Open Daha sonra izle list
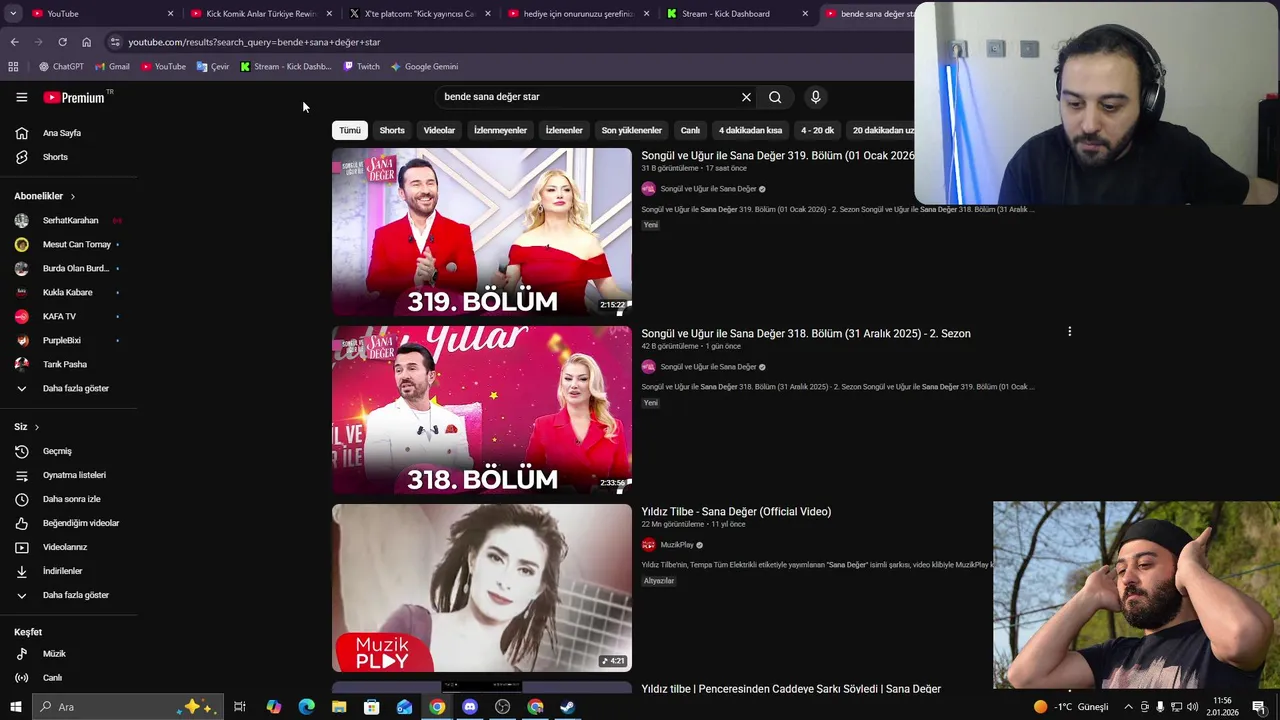1280x720 pixels. click(x=71, y=499)
